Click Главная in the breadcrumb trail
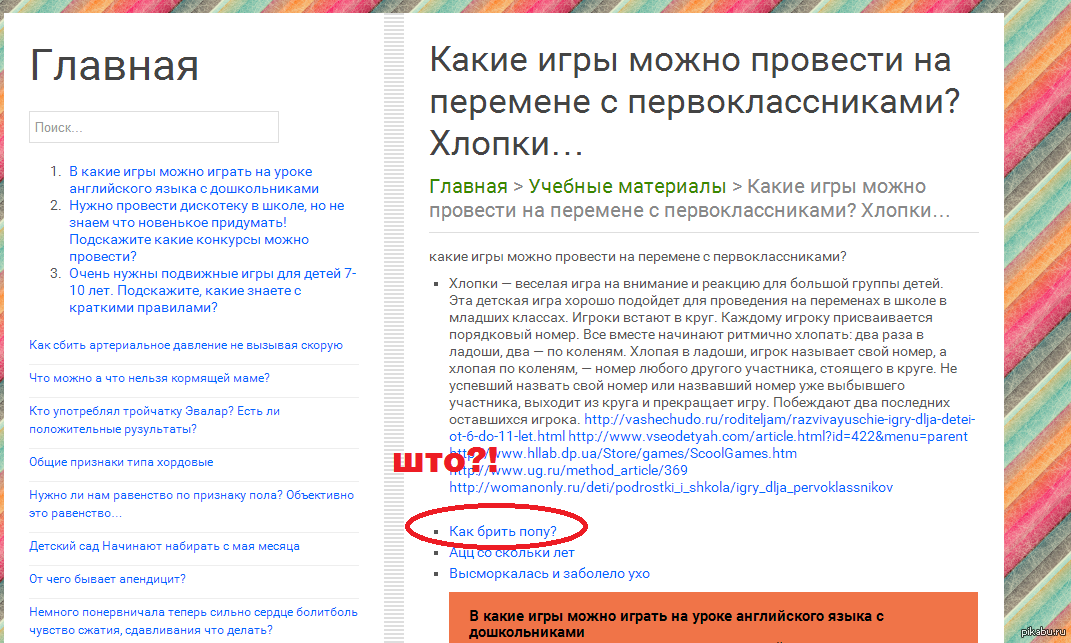Image resolution: width=1071 pixels, height=643 pixels. pos(468,187)
